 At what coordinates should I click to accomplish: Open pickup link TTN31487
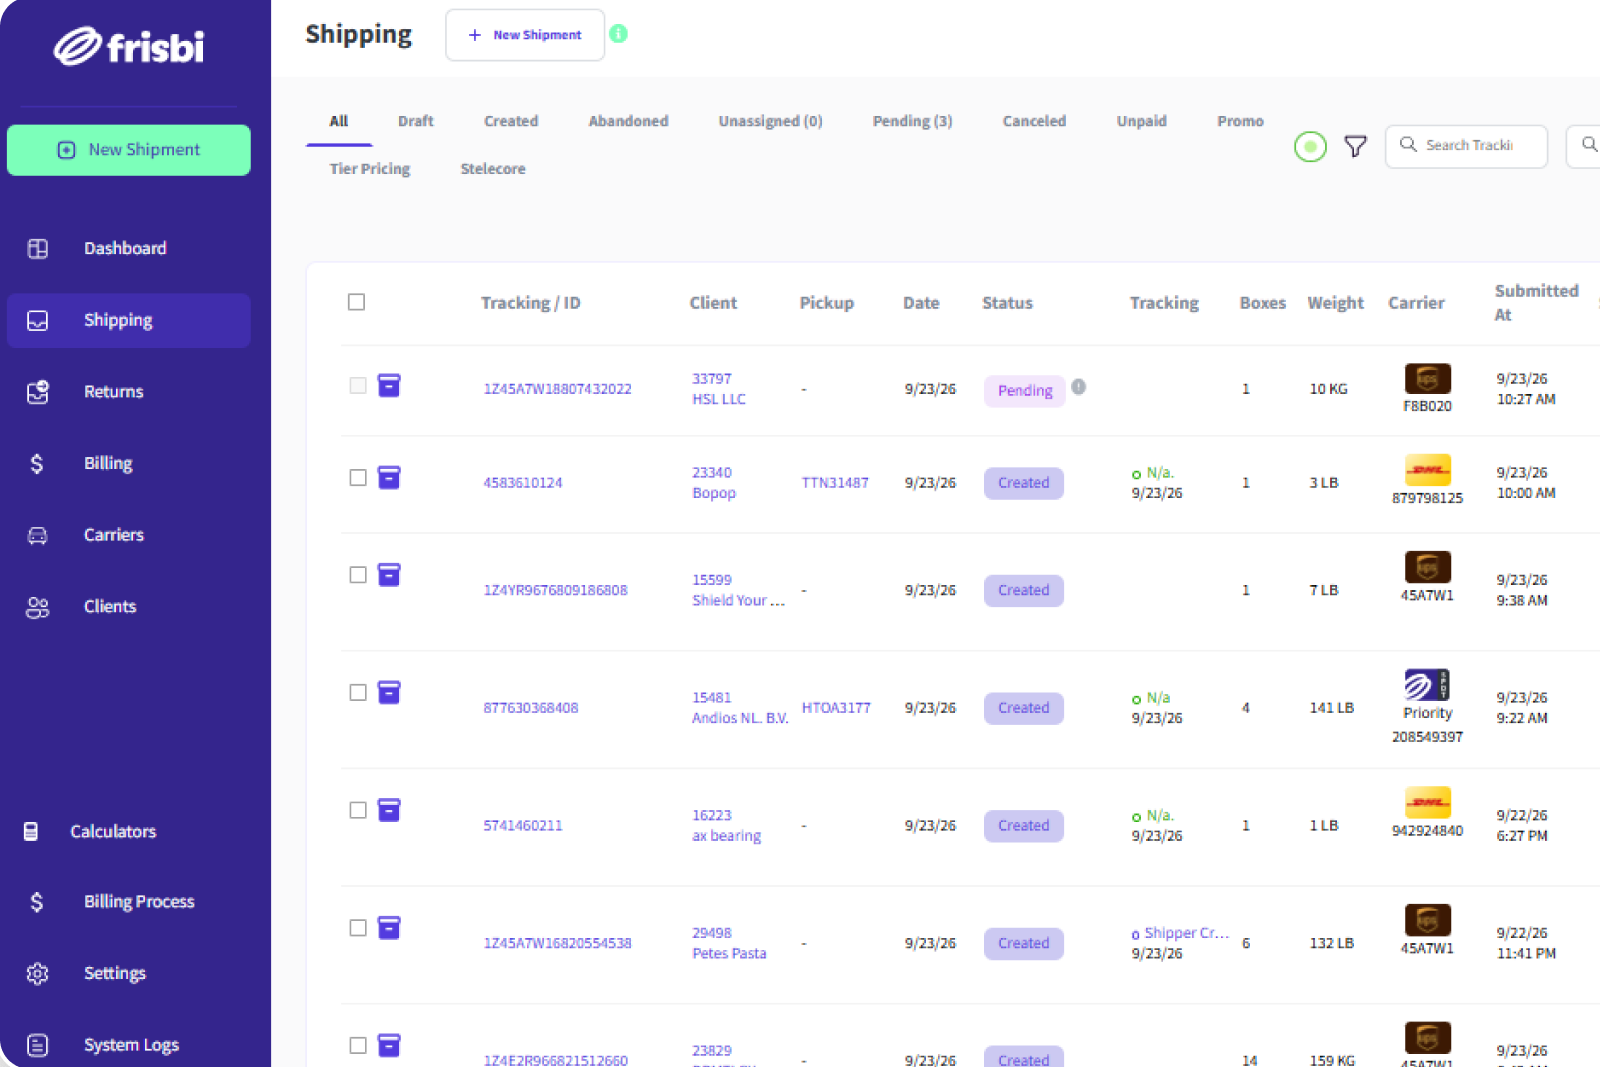(835, 483)
